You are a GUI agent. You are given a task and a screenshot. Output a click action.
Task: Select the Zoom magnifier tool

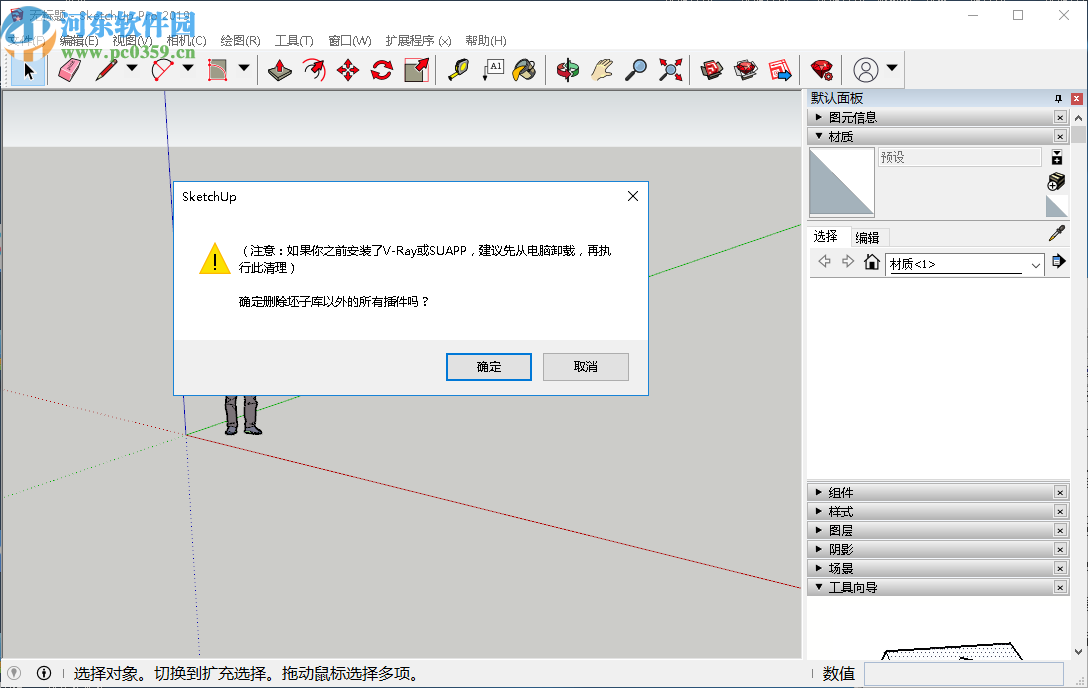pyautogui.click(x=636, y=70)
